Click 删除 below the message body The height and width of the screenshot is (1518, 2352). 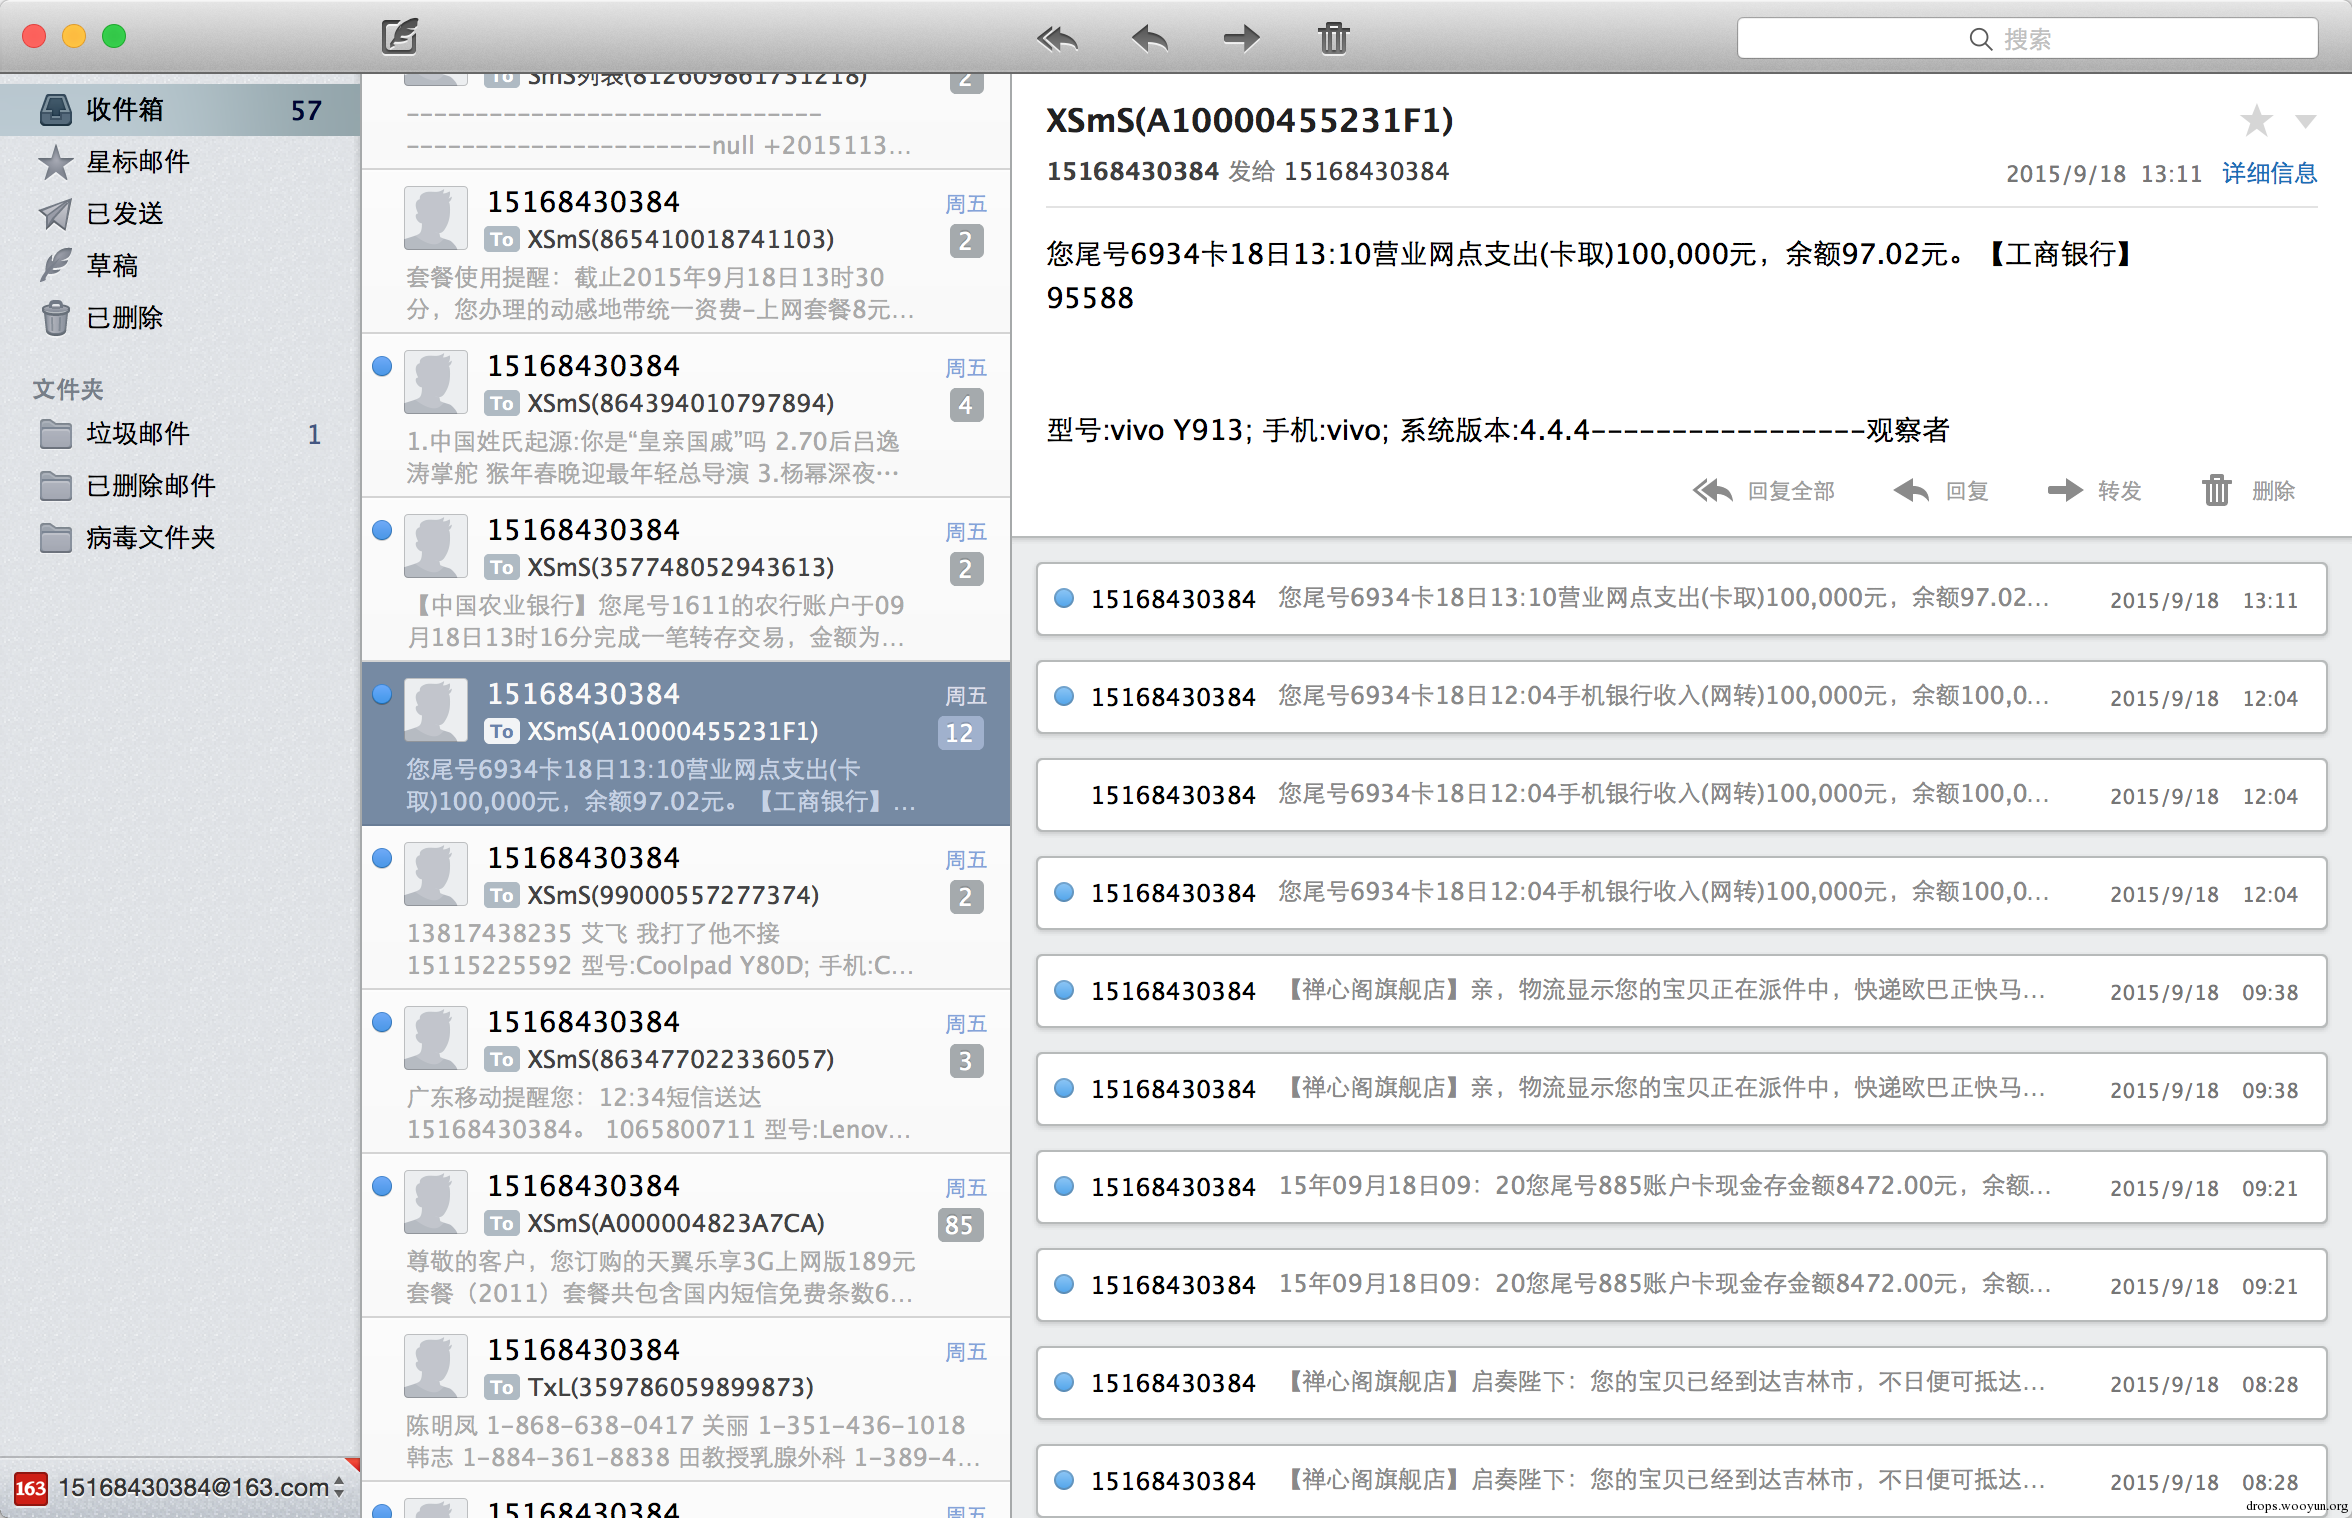click(2248, 491)
